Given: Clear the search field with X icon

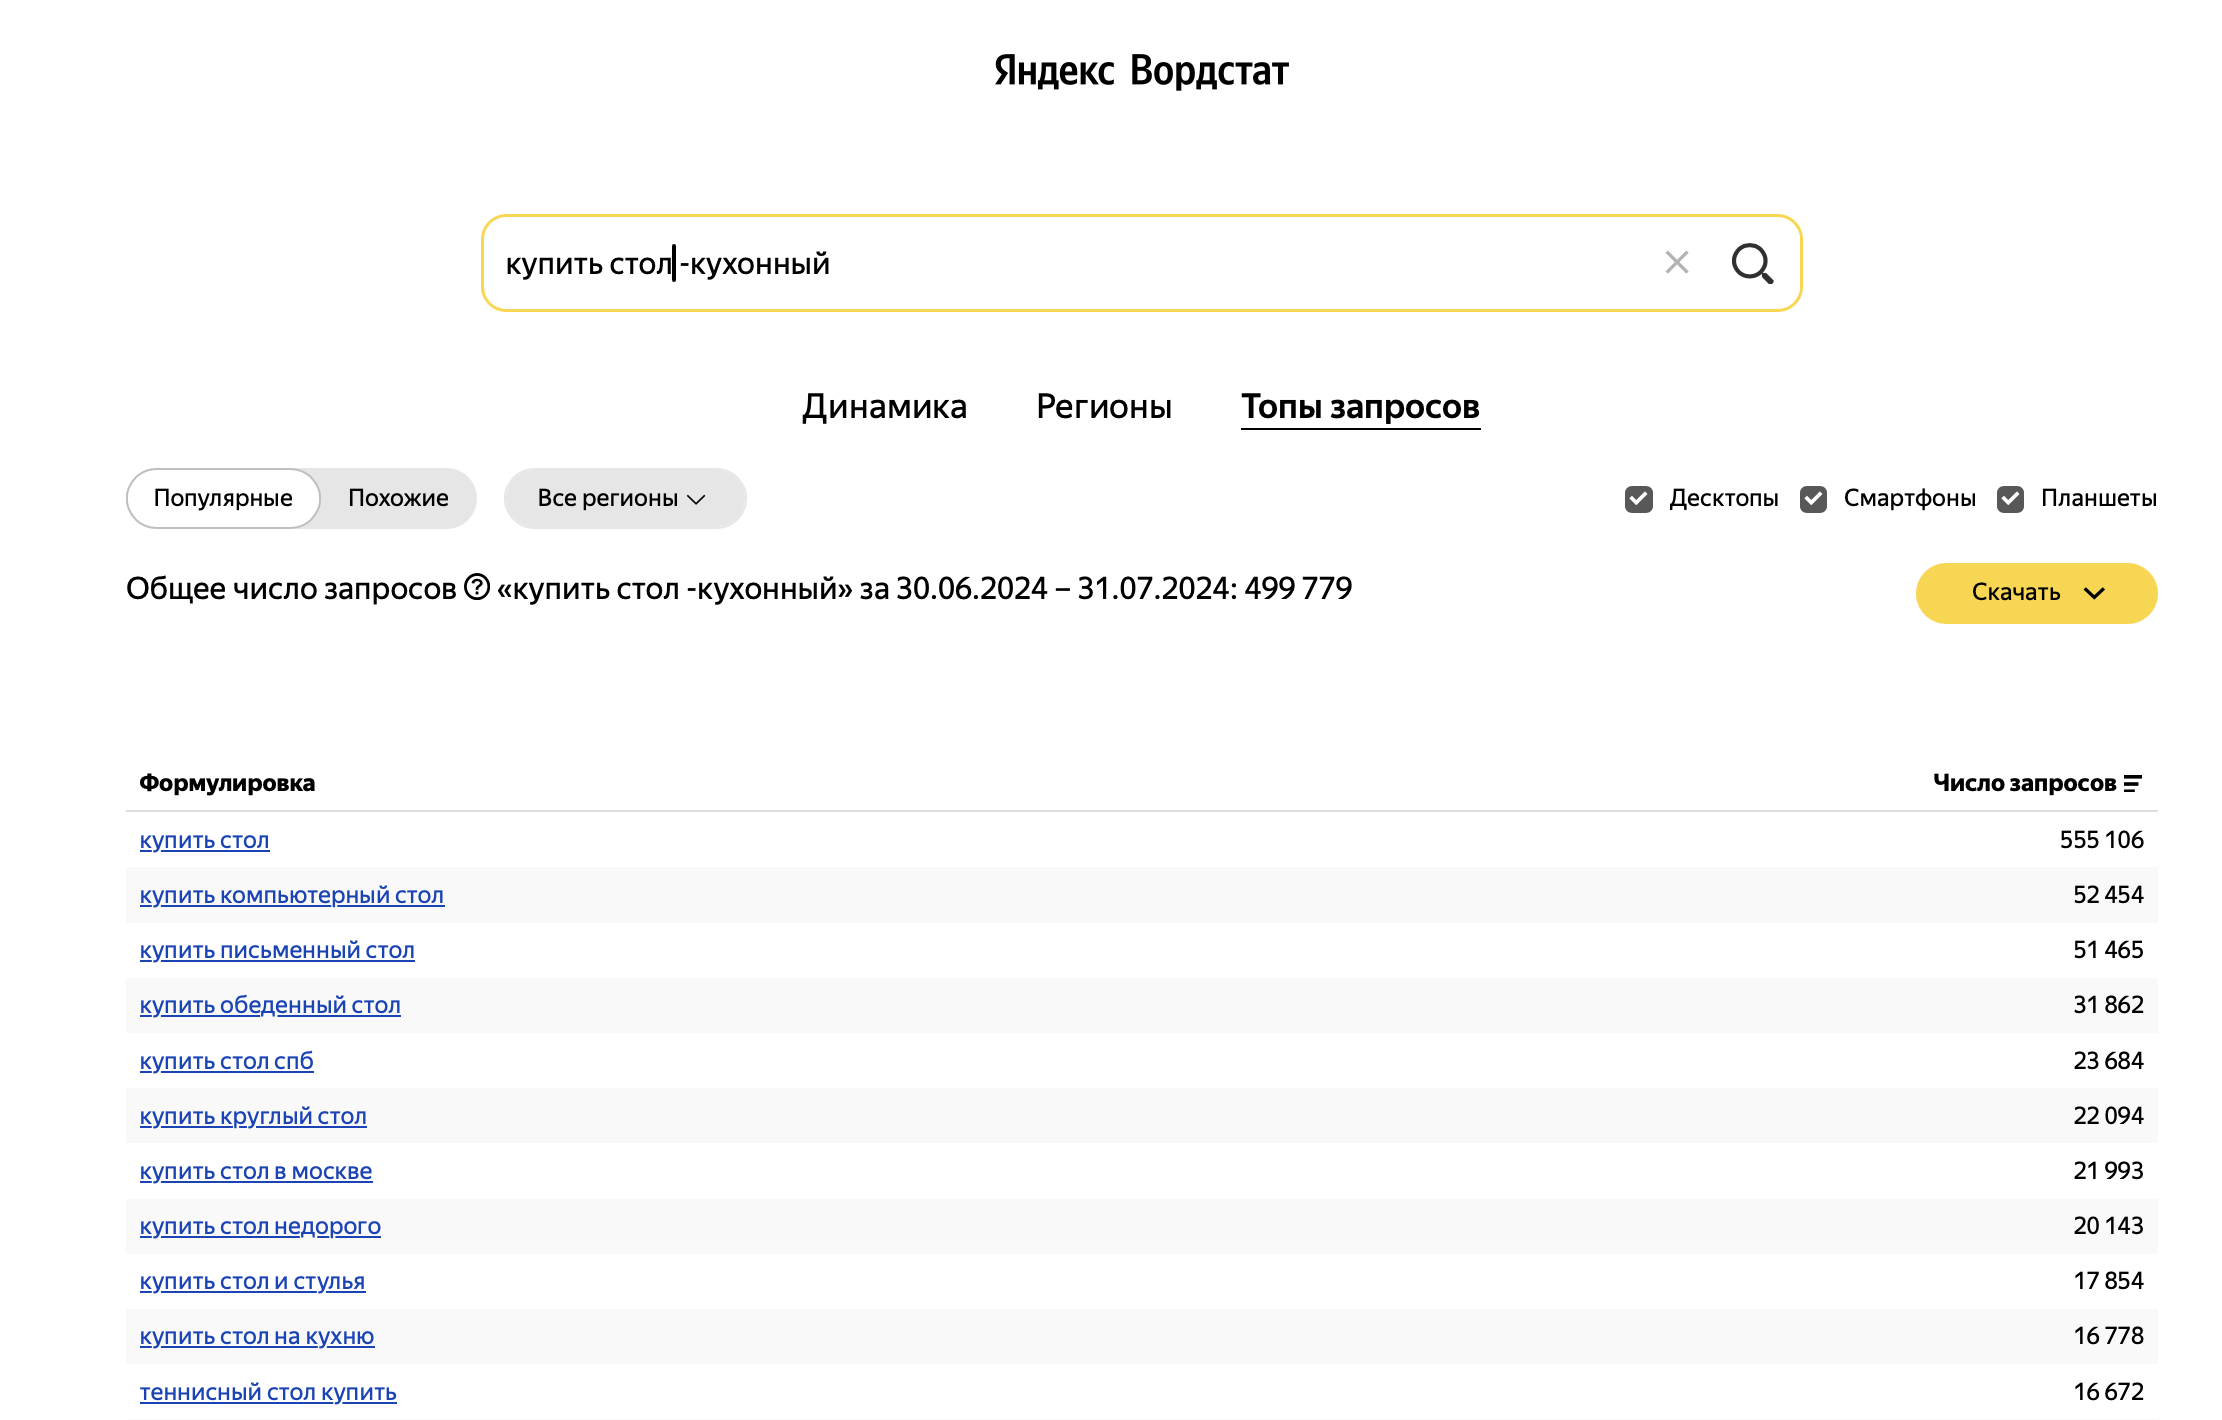Looking at the screenshot, I should point(1676,263).
